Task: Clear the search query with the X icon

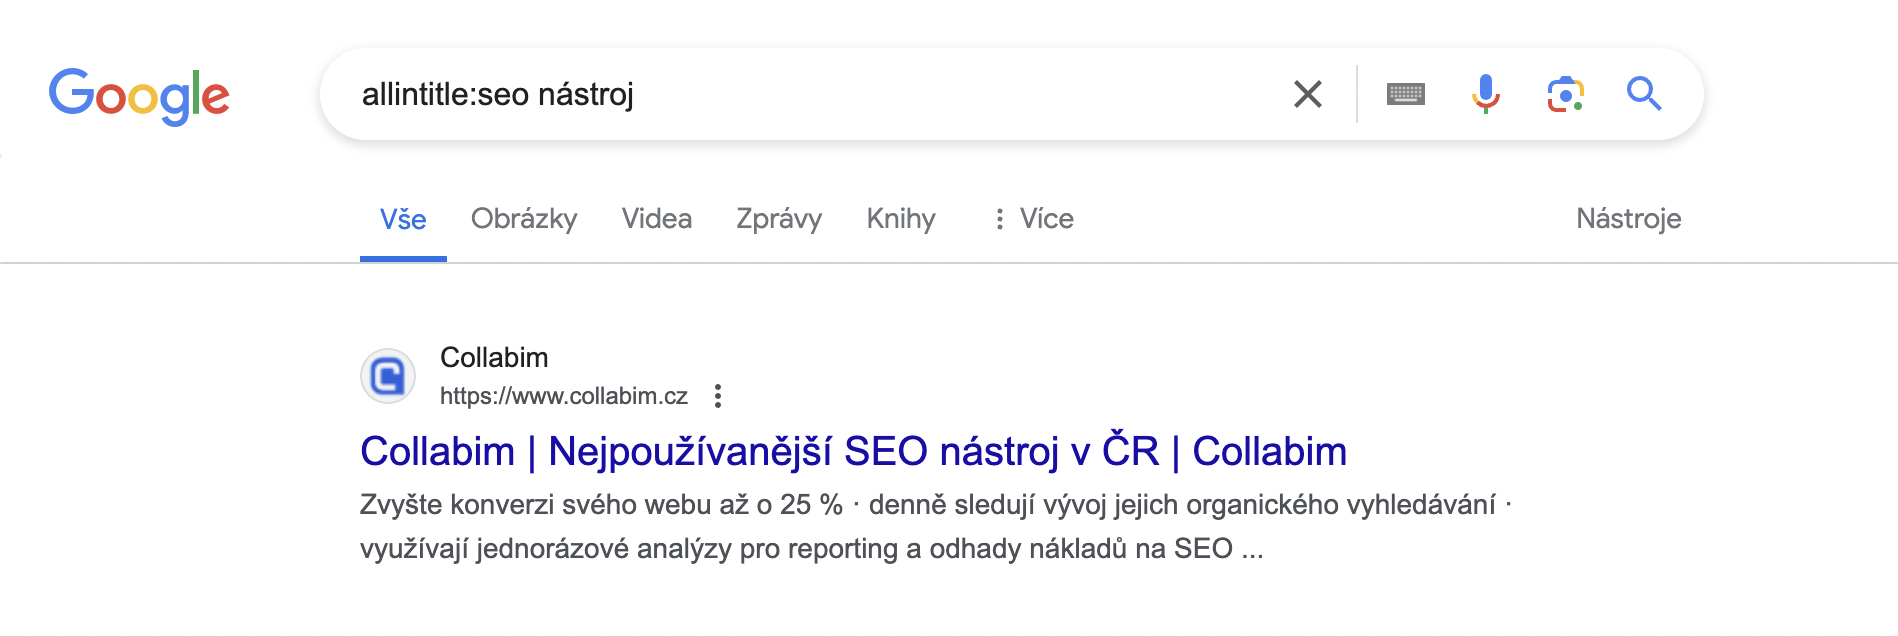Action: [1307, 94]
